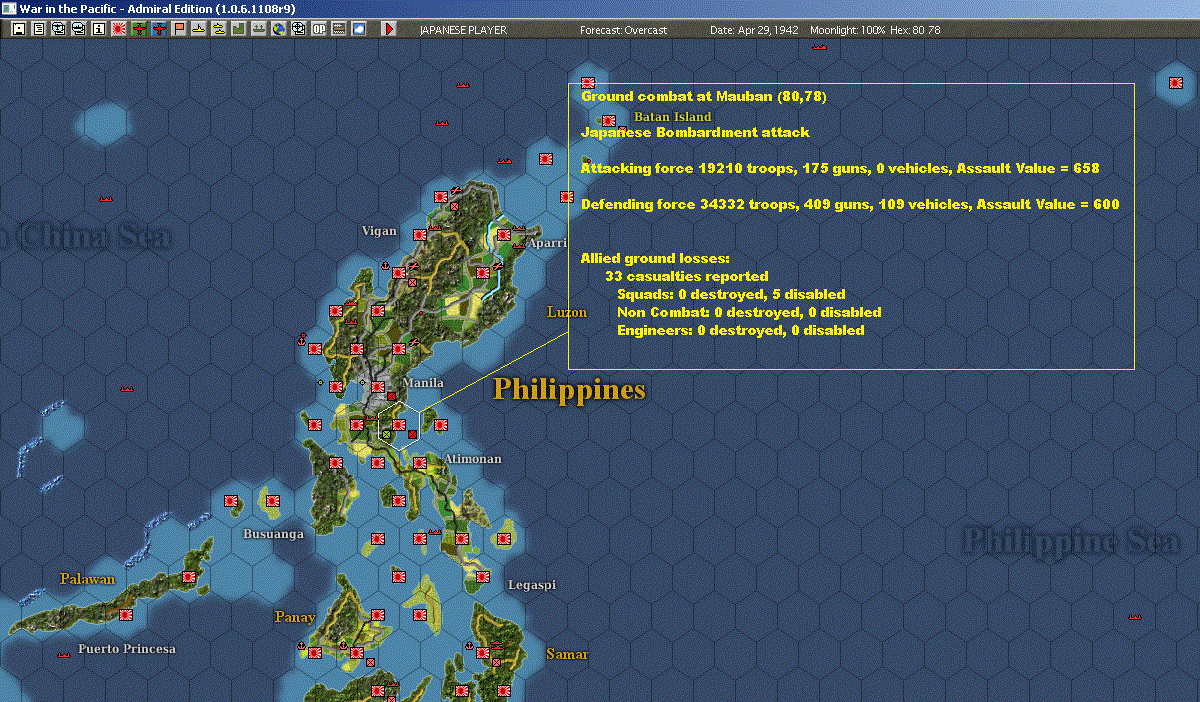Click the highlighted Mauban hex outline
This screenshot has width=1200, height=702.
(x=398, y=425)
